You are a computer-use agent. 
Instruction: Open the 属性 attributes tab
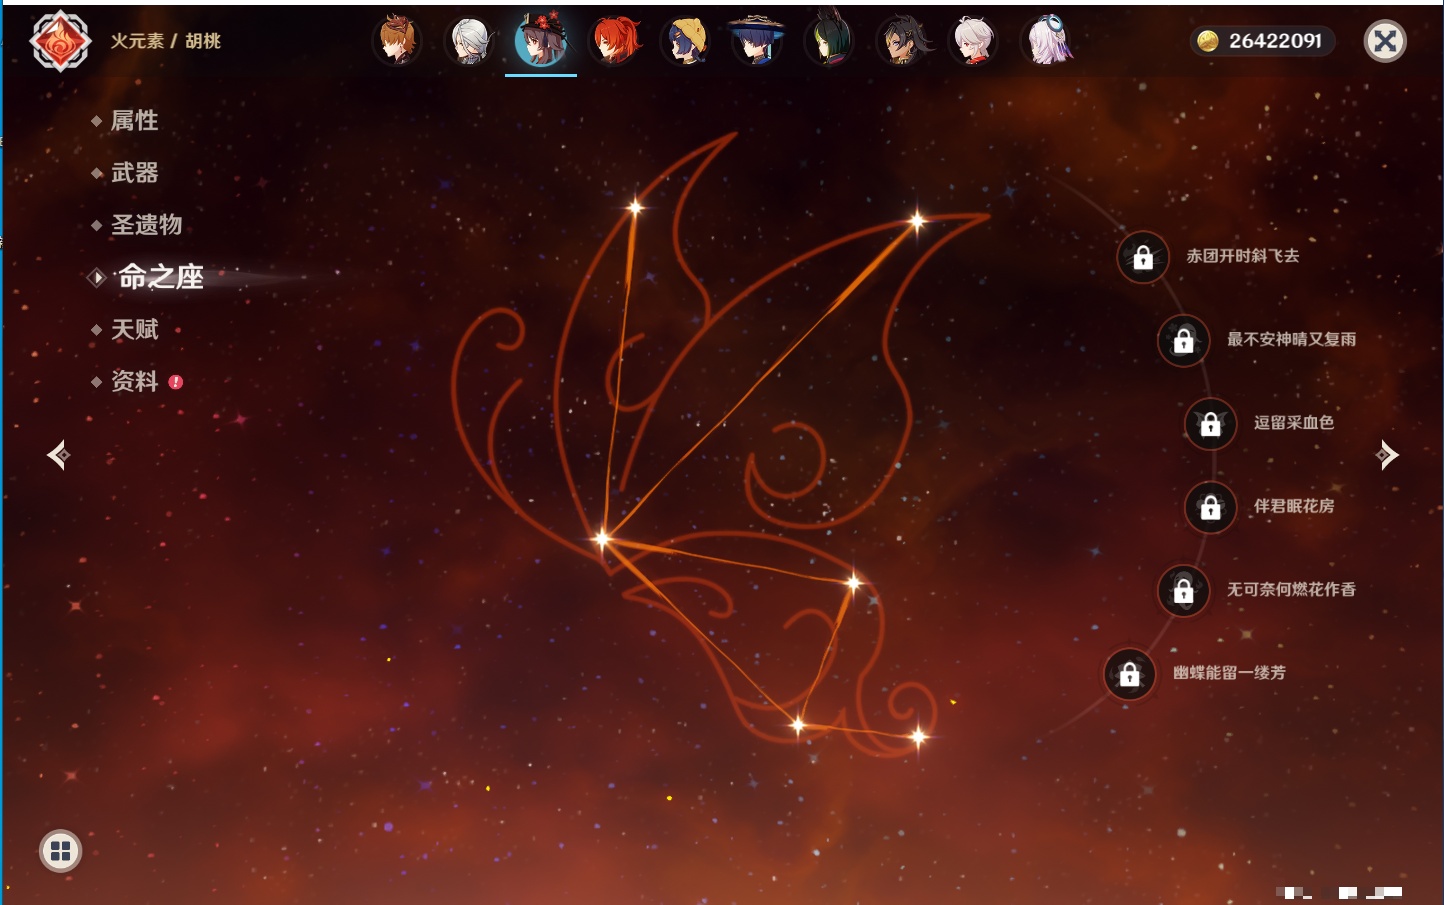pos(134,121)
